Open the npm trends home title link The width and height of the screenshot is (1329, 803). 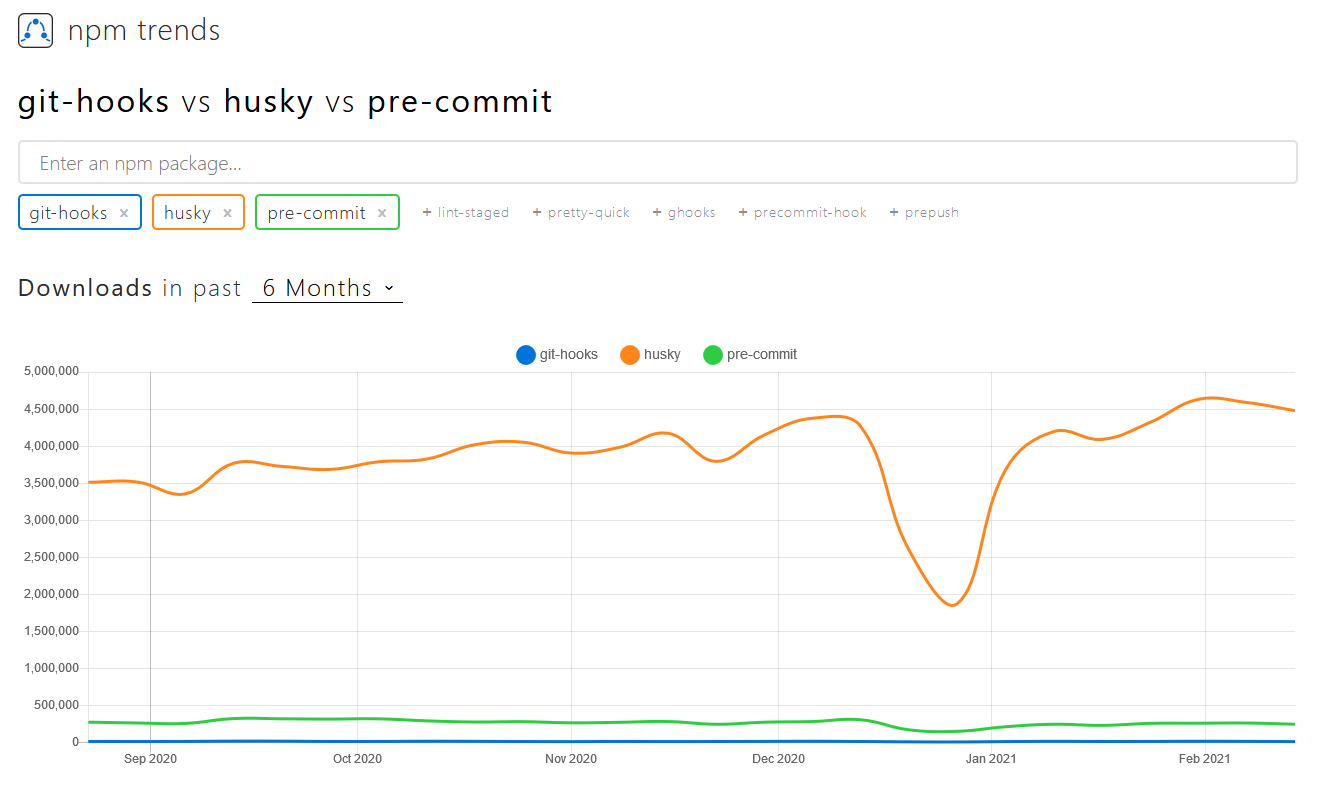click(x=144, y=31)
